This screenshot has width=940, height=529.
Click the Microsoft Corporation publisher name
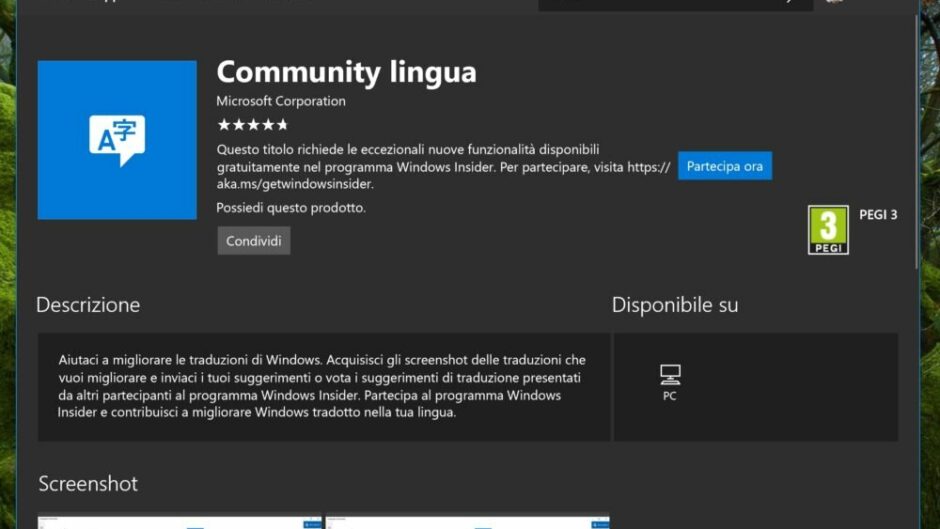[281, 101]
